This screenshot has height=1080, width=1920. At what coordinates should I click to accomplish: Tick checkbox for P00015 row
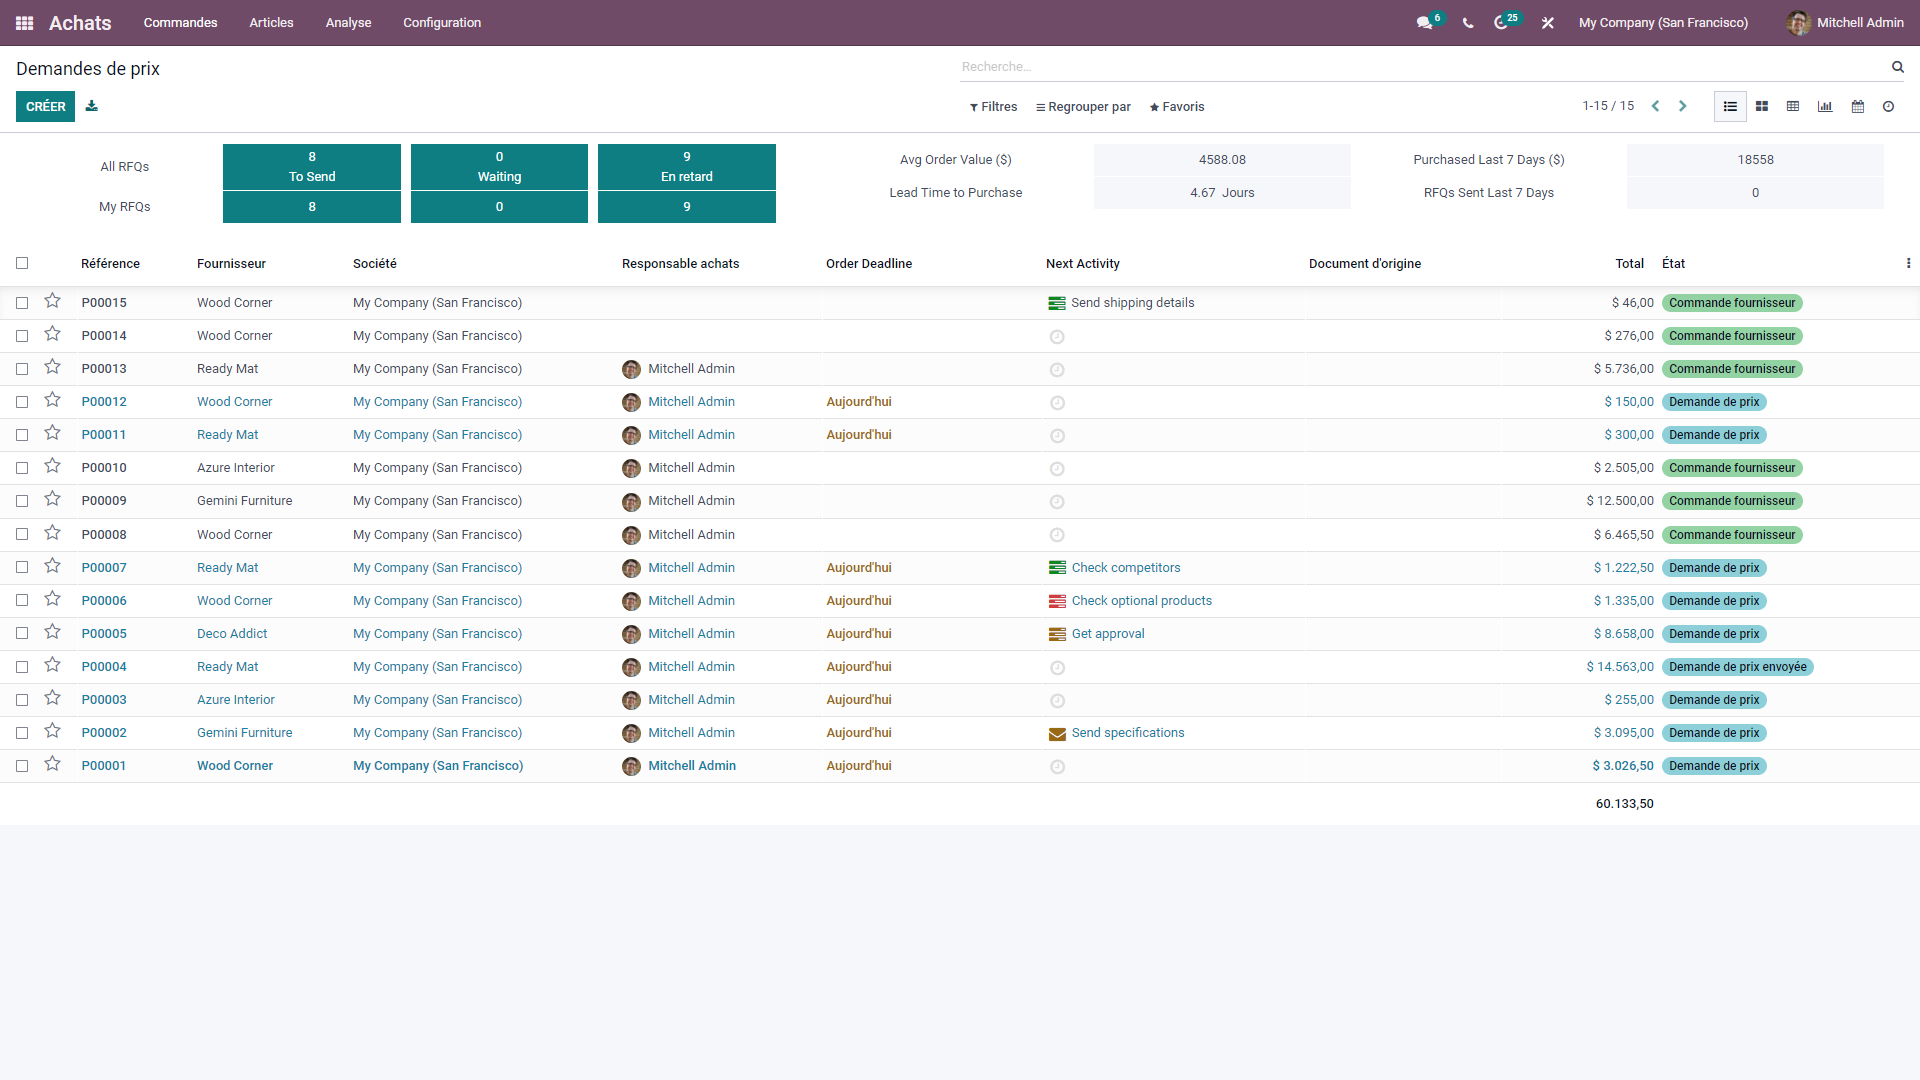click(x=22, y=303)
